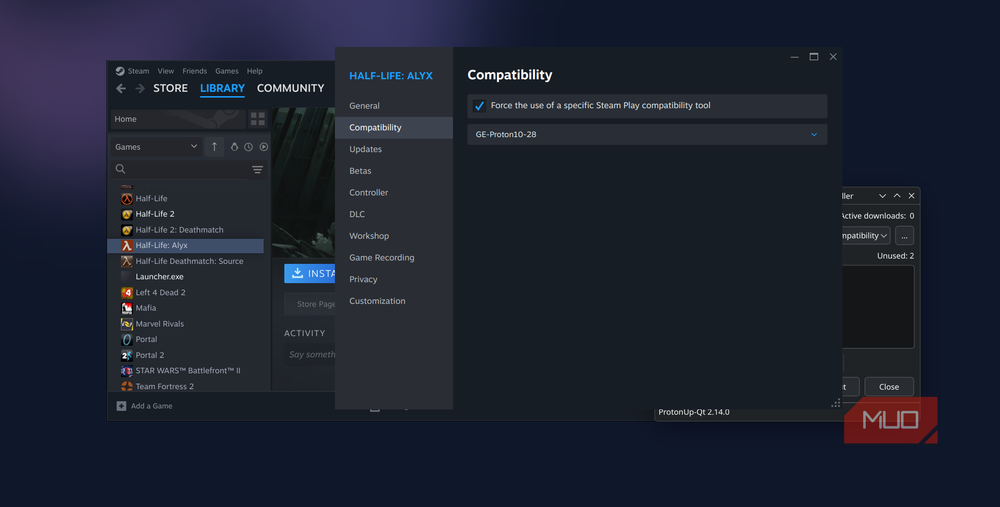Click the Store Page button
This screenshot has width=1000, height=507.
coord(310,304)
